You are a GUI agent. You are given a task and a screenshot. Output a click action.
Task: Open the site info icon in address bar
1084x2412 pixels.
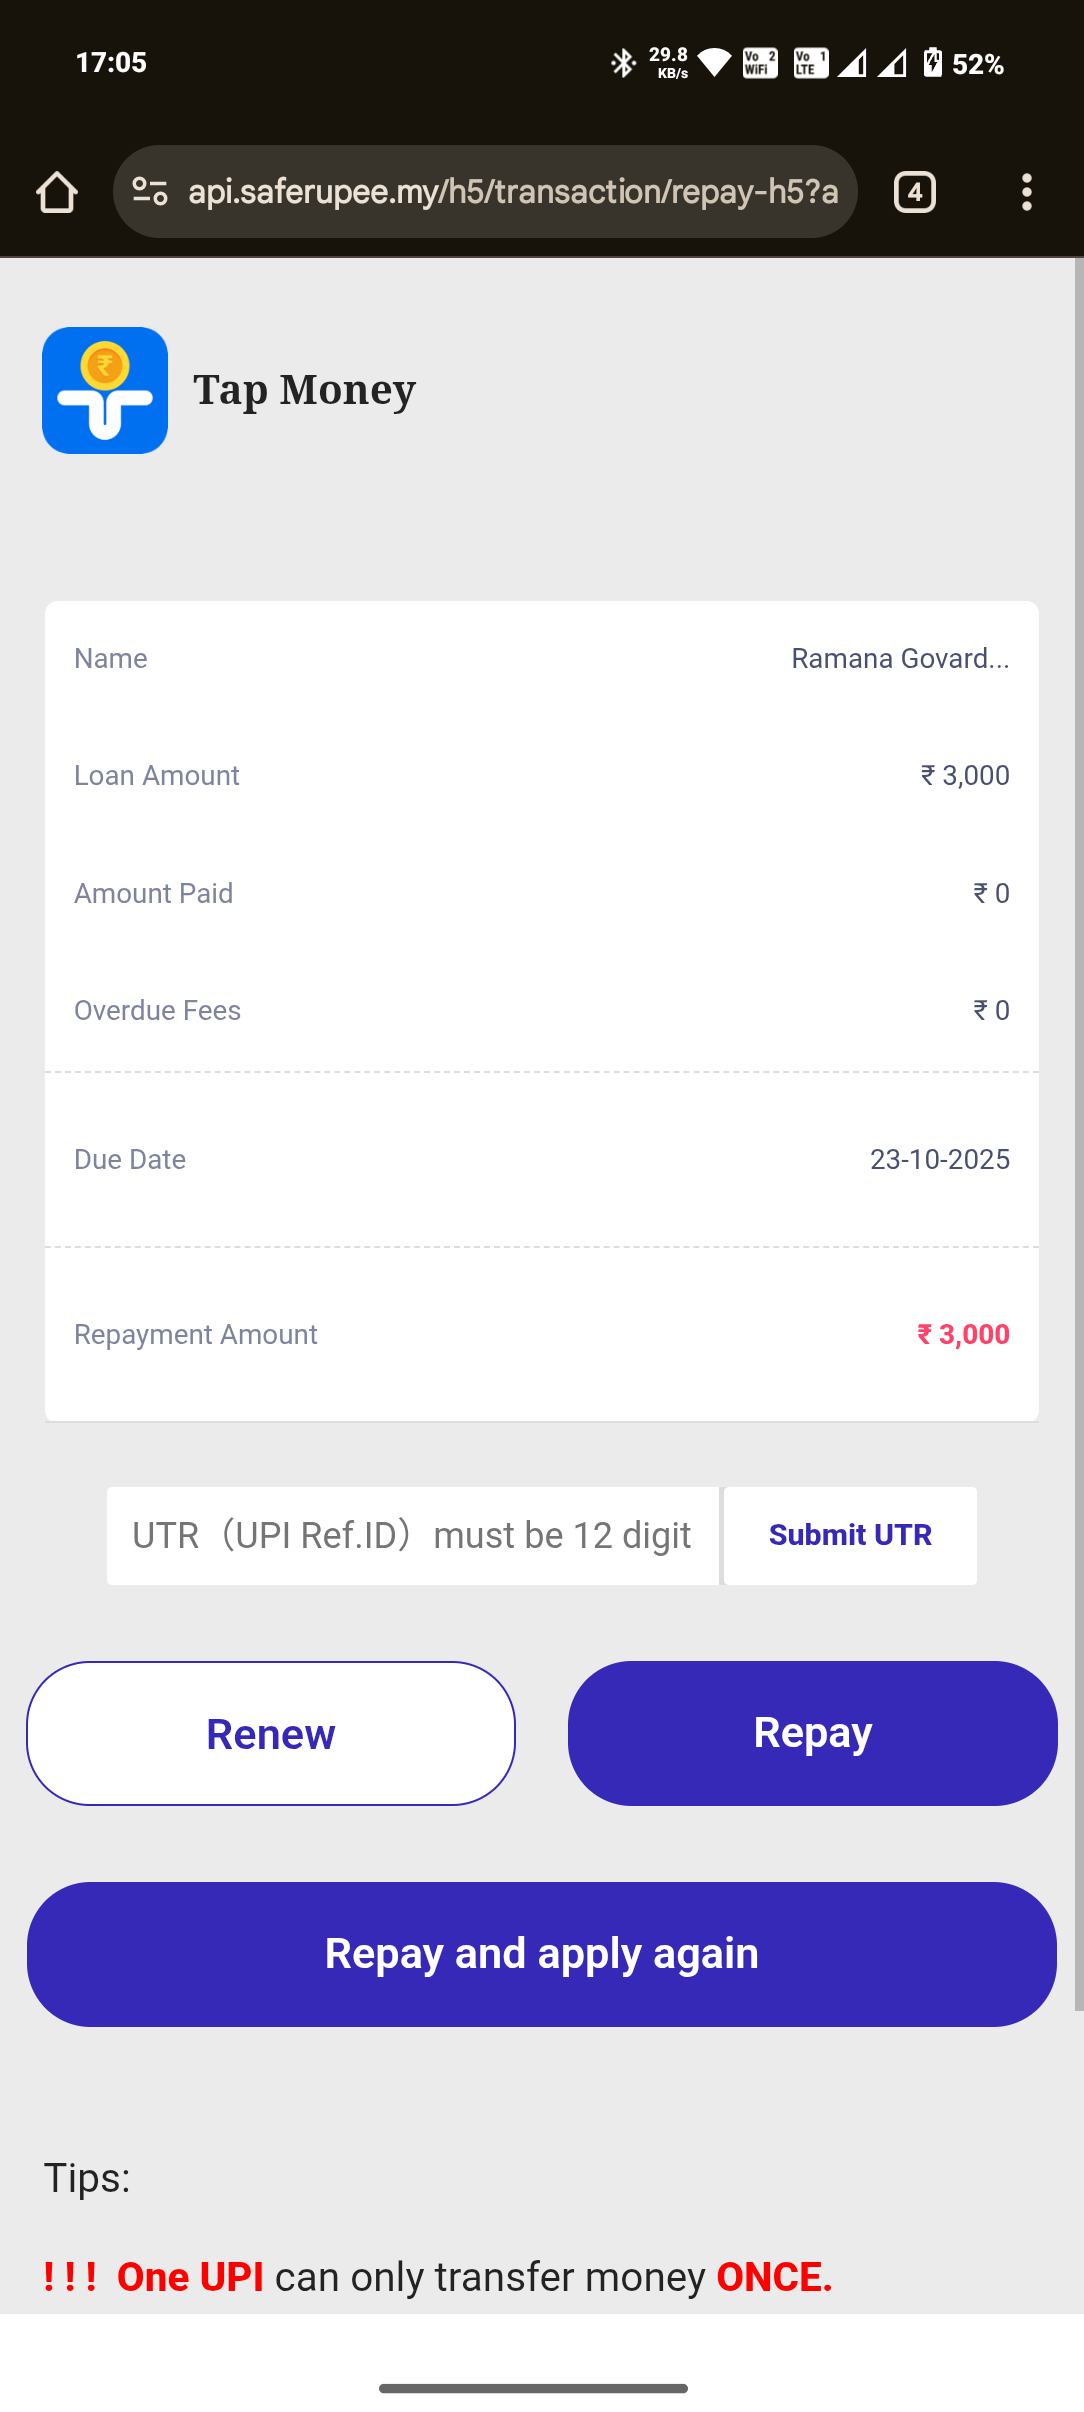point(150,191)
